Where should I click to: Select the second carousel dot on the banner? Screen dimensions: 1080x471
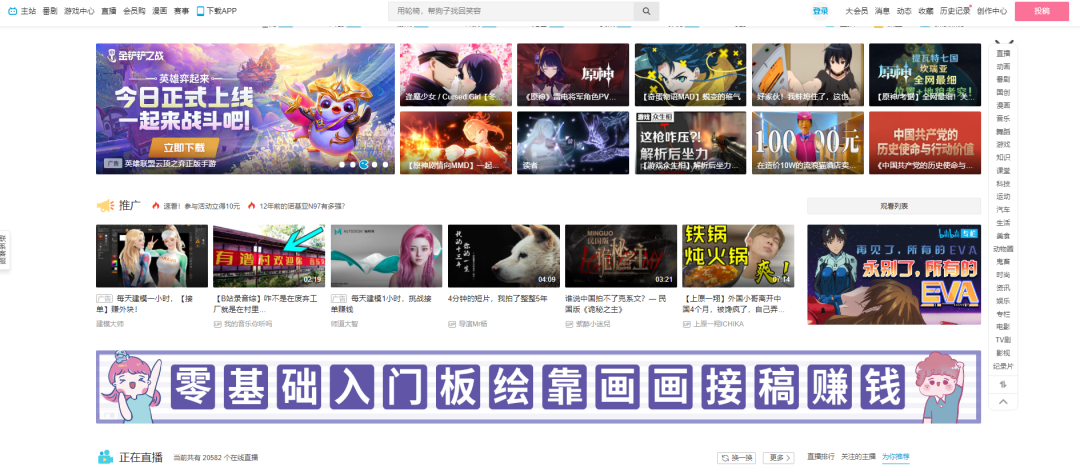pyautogui.click(x=353, y=165)
